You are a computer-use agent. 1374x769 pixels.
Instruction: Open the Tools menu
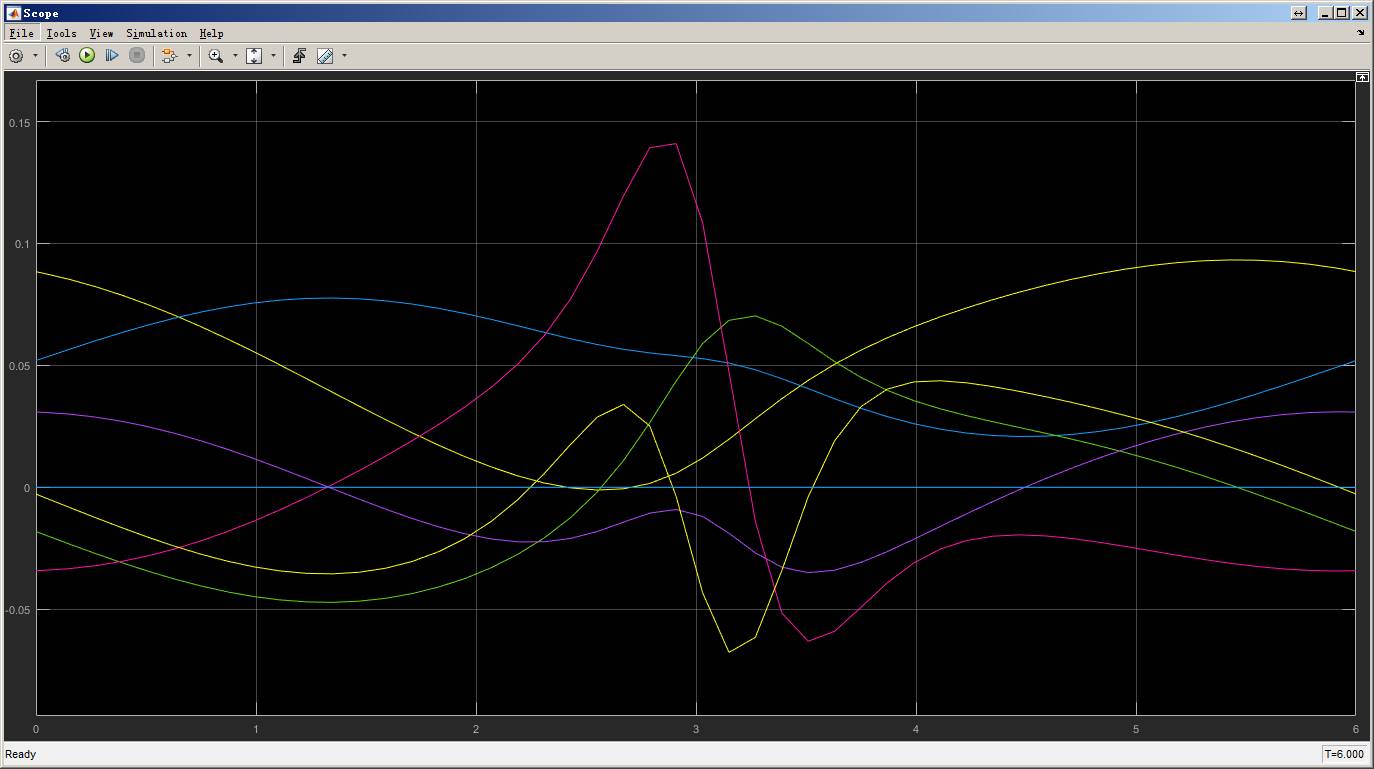pos(61,33)
